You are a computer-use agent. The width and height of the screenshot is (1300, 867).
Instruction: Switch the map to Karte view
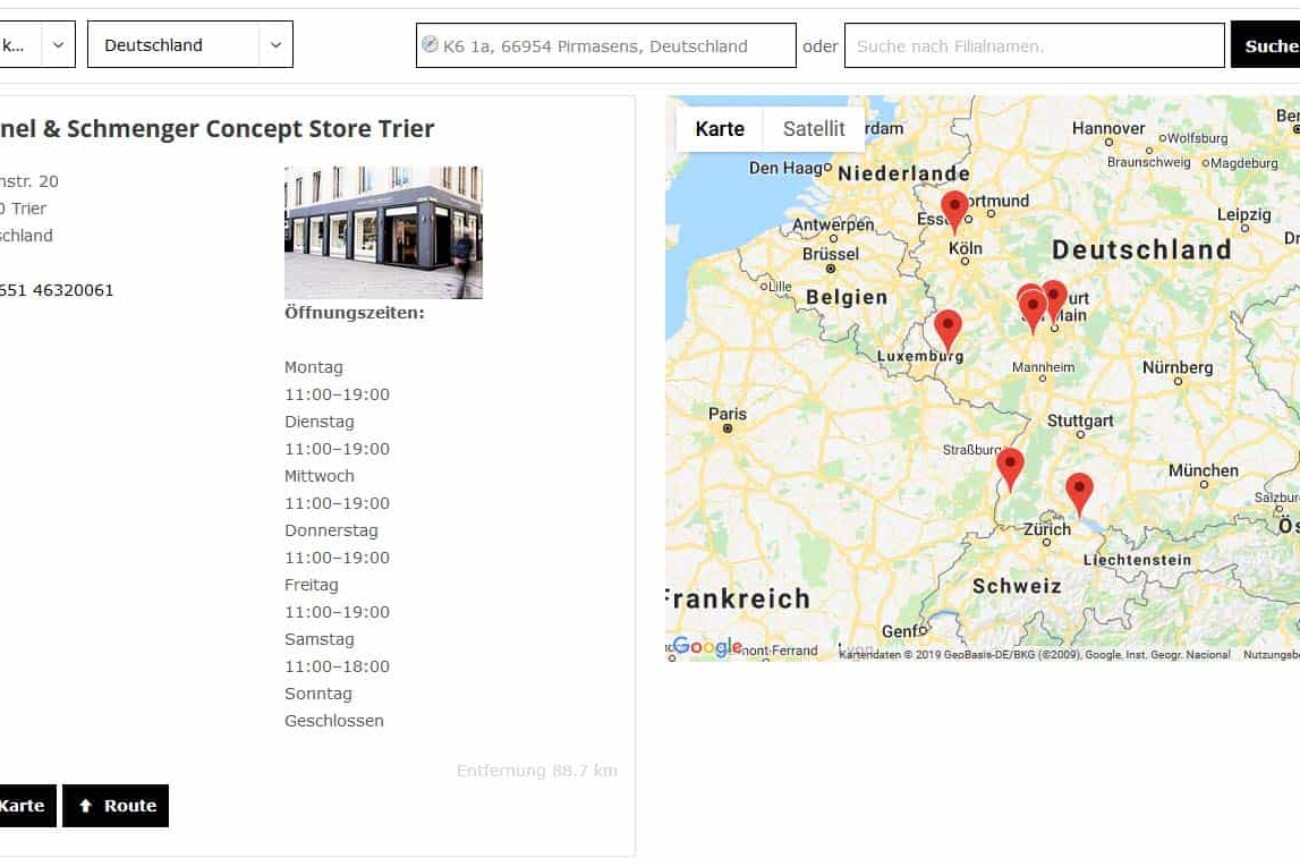click(x=720, y=129)
